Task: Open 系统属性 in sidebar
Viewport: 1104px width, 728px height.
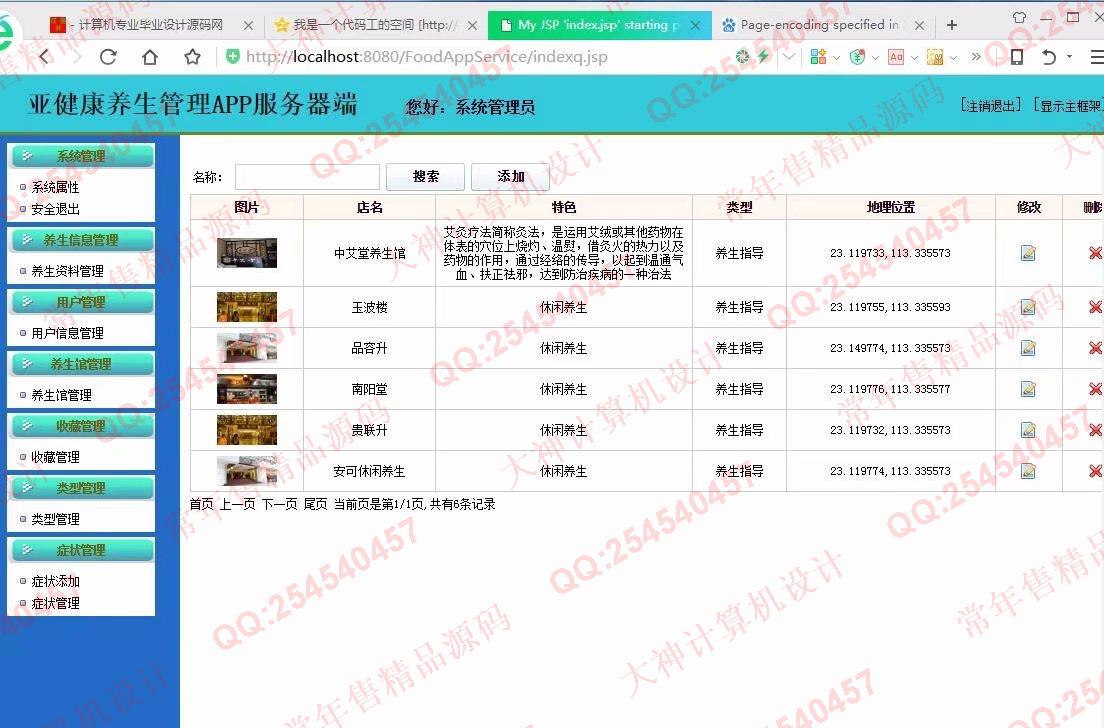Action: pyautogui.click(x=55, y=187)
